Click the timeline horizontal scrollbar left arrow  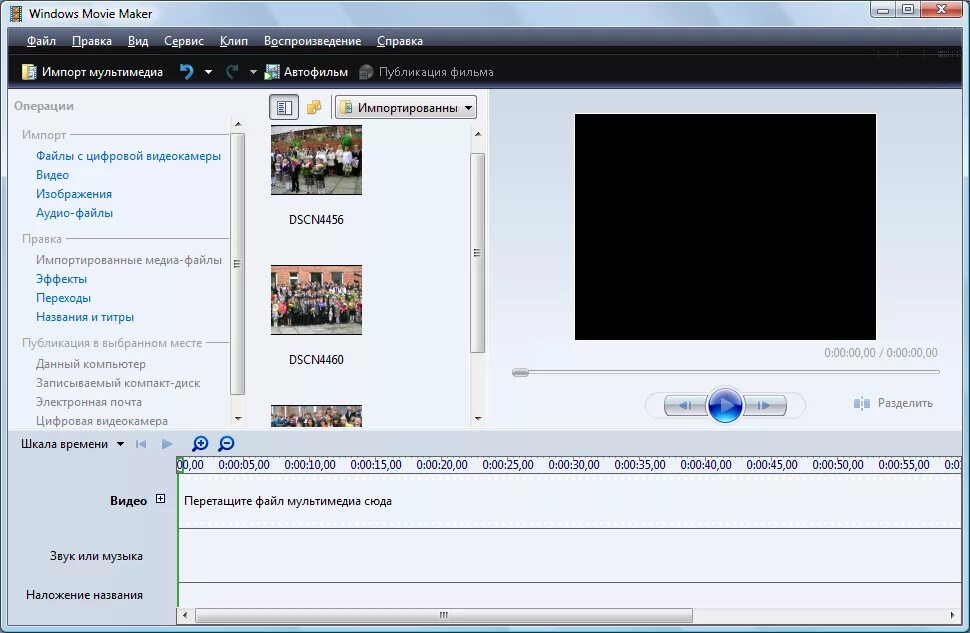click(185, 615)
